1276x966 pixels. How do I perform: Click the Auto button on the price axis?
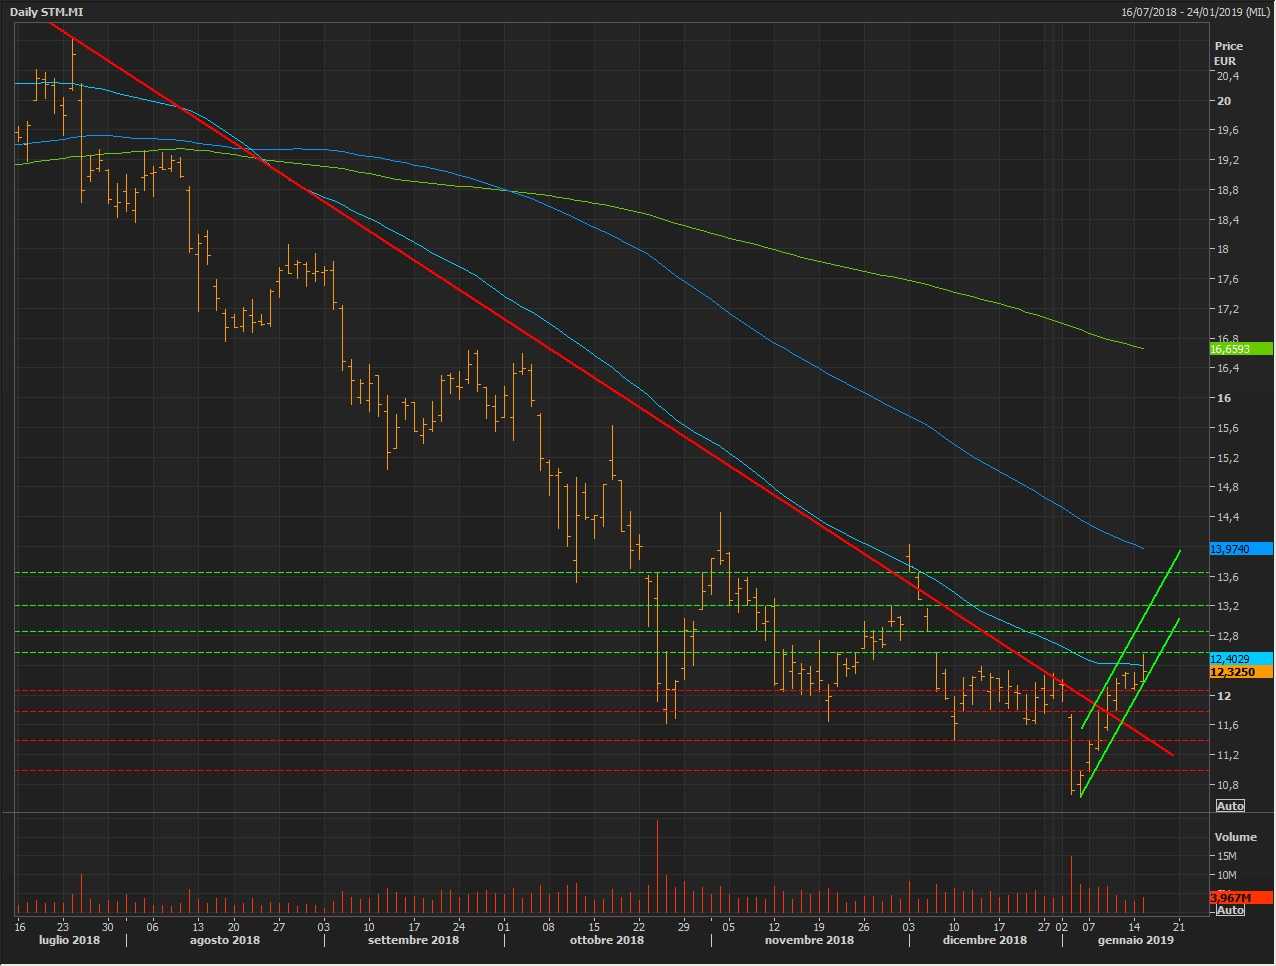[1230, 806]
